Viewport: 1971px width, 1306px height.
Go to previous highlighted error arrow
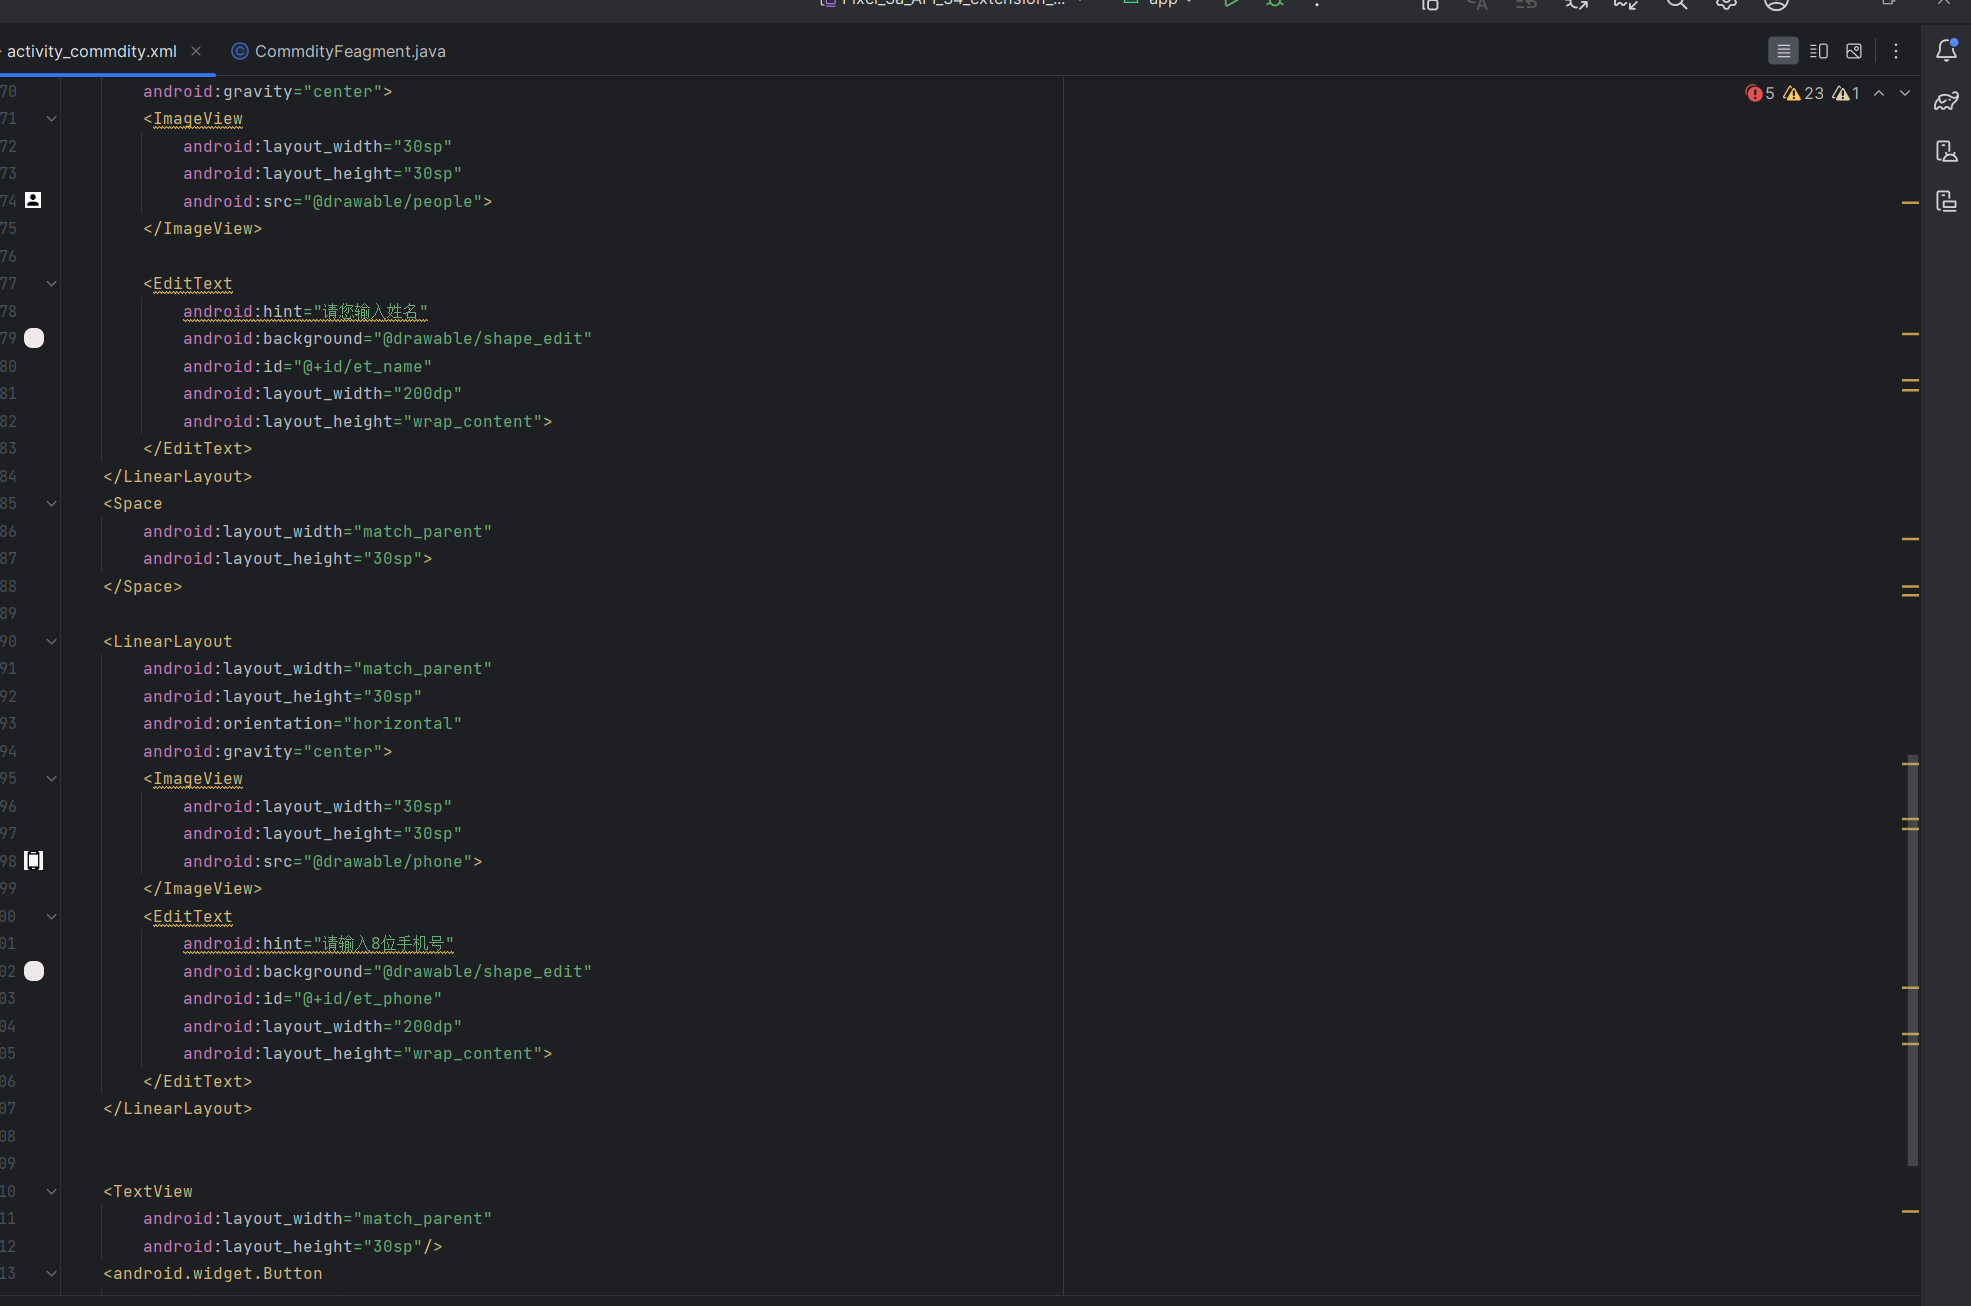(1879, 93)
